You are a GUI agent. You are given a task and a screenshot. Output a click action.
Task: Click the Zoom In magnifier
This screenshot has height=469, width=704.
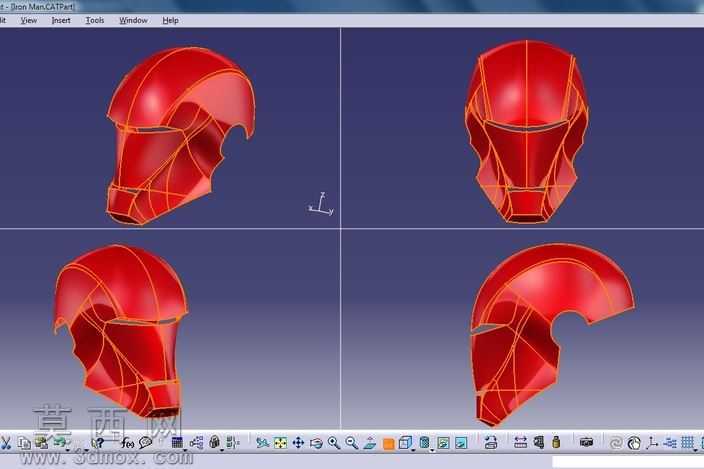click(334, 443)
